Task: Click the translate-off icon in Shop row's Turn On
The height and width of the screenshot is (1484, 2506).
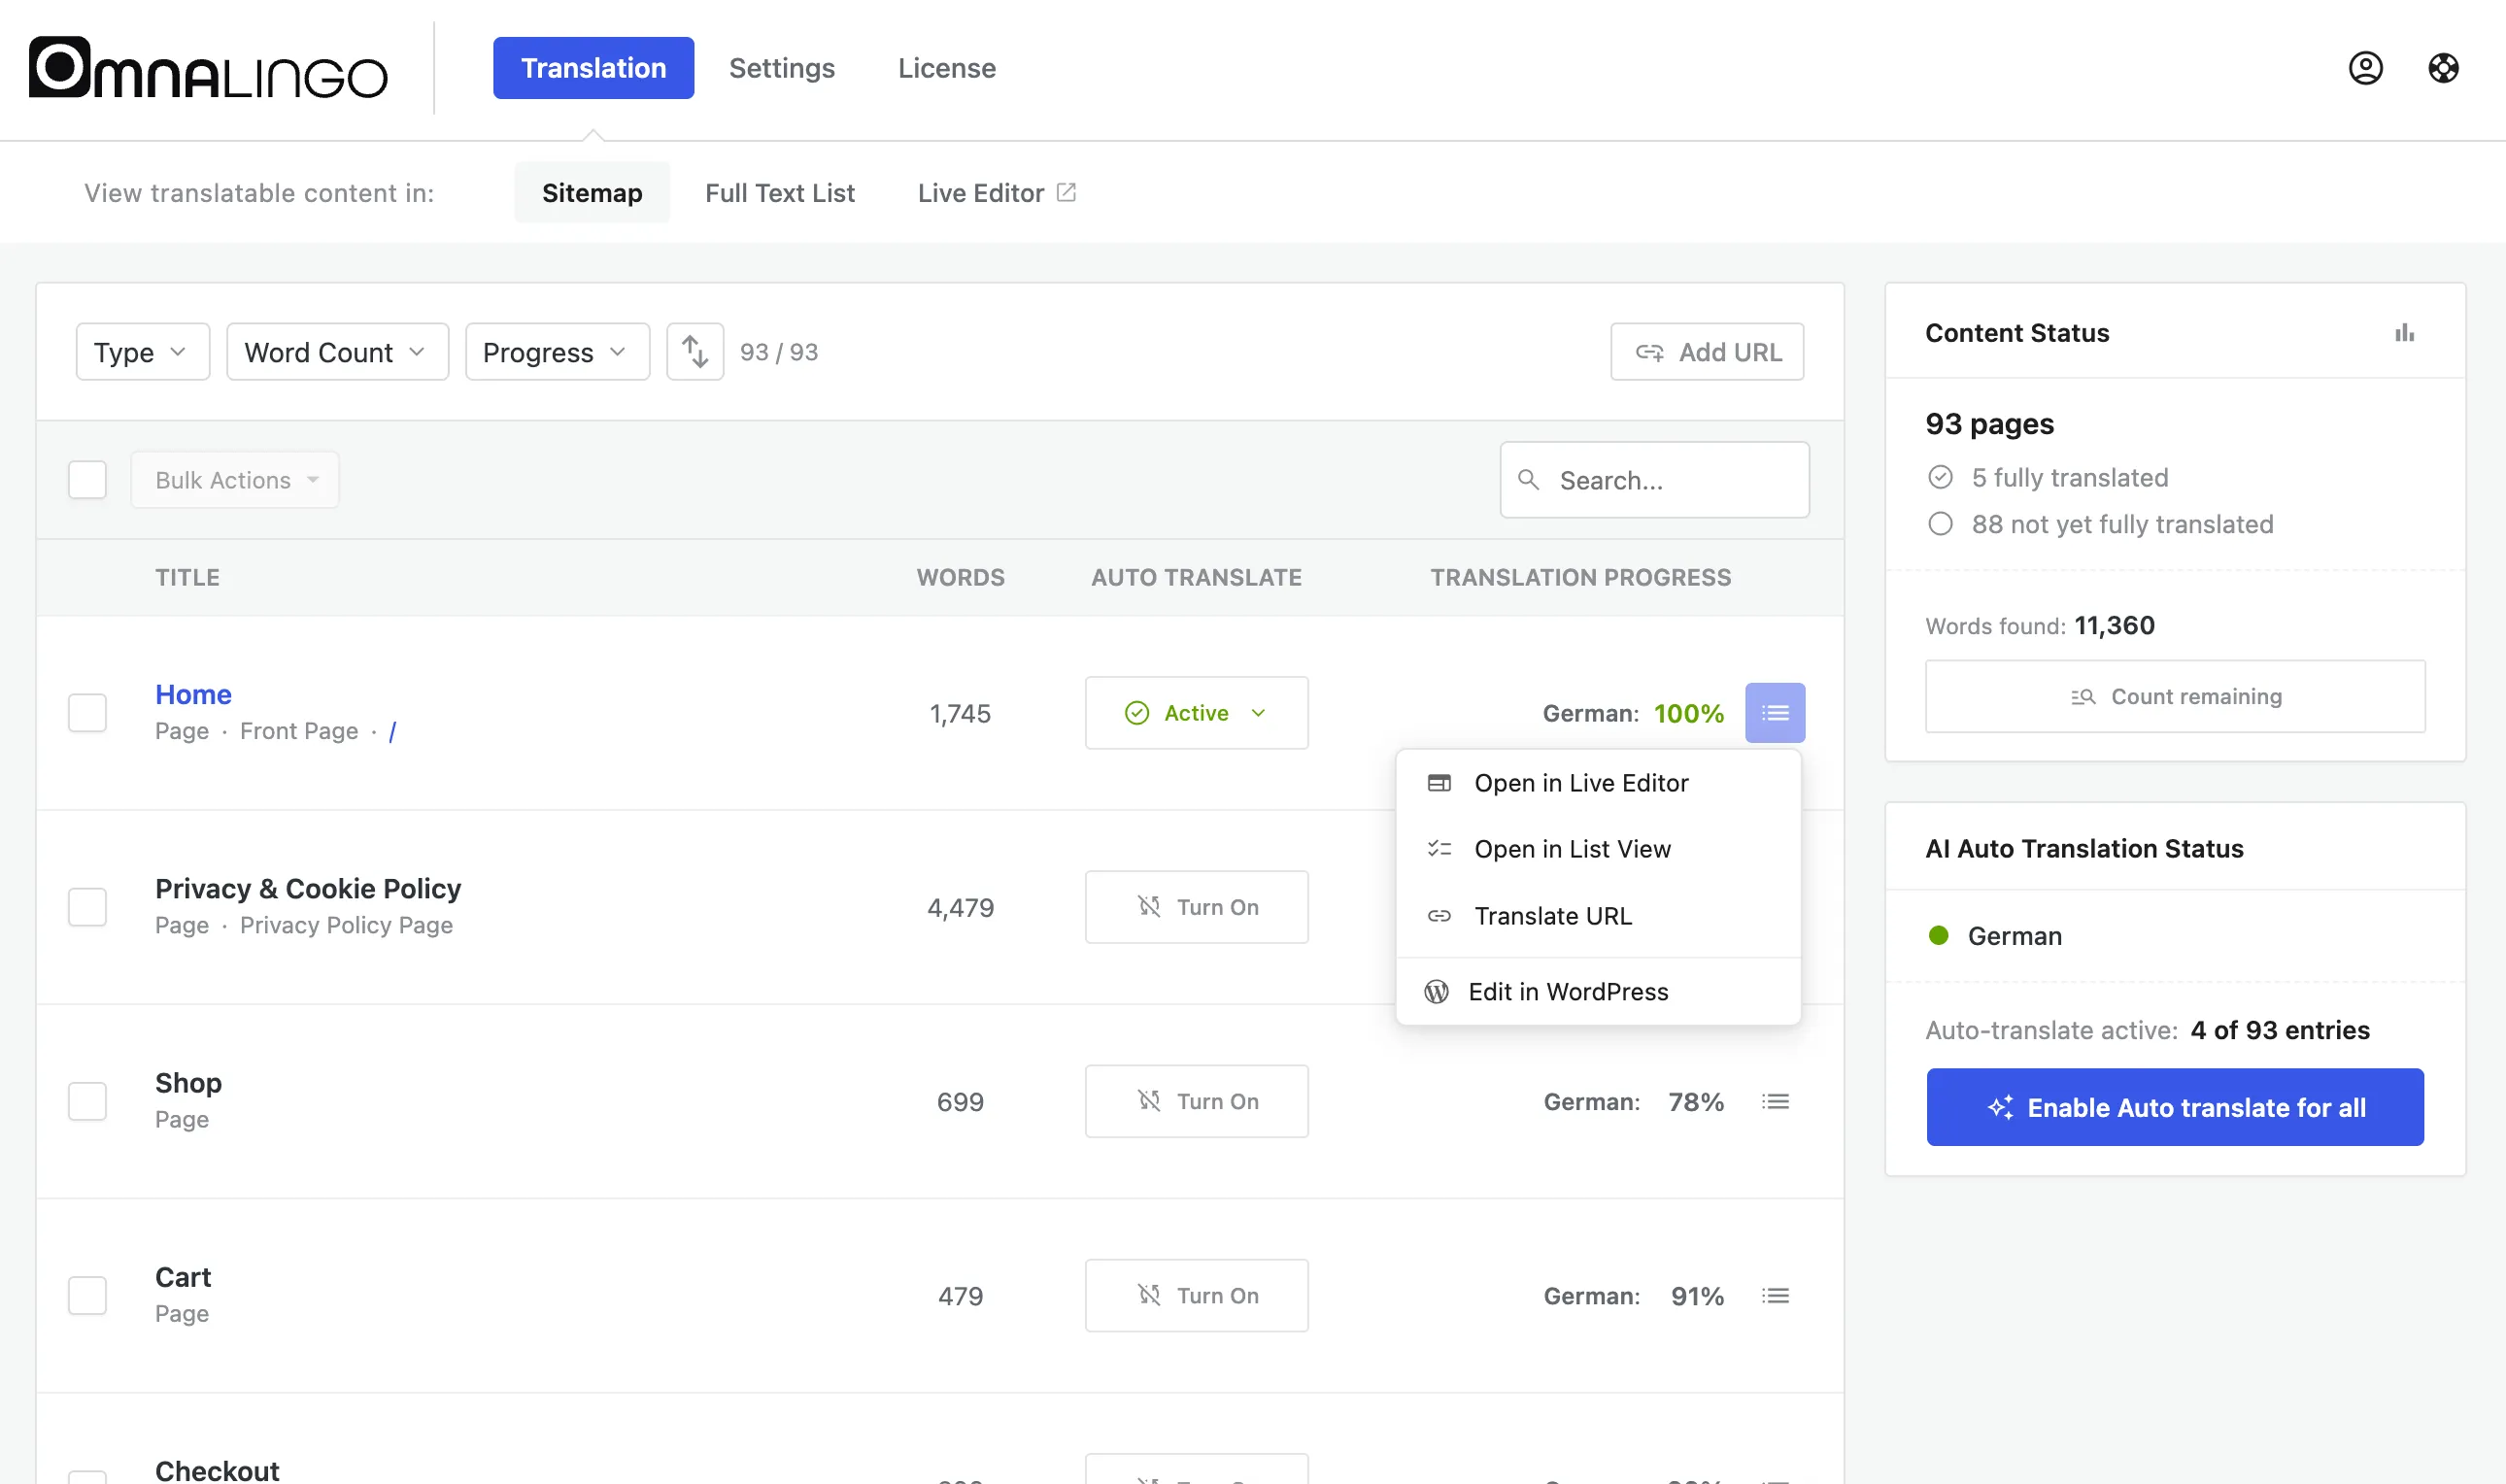Action: point(1149,1100)
